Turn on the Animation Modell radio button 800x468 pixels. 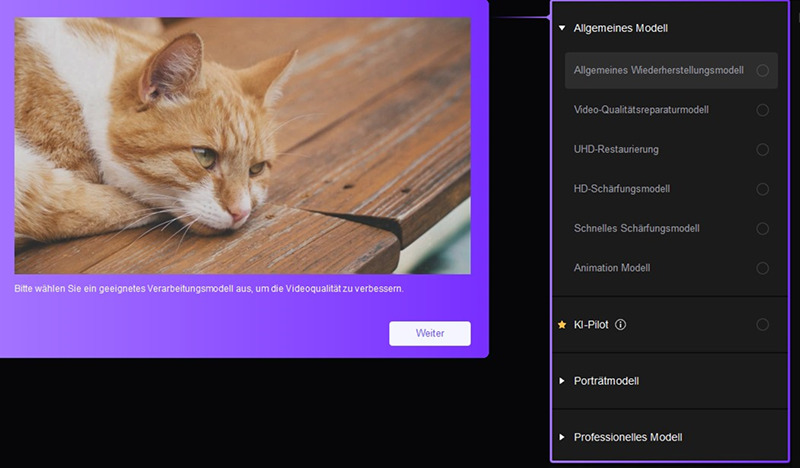(x=762, y=268)
